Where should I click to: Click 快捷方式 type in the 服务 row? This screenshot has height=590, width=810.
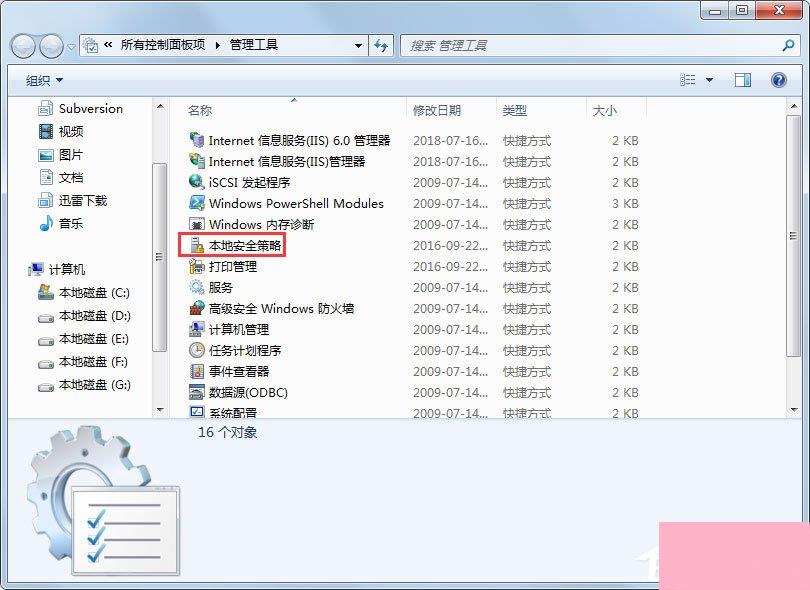click(x=527, y=288)
